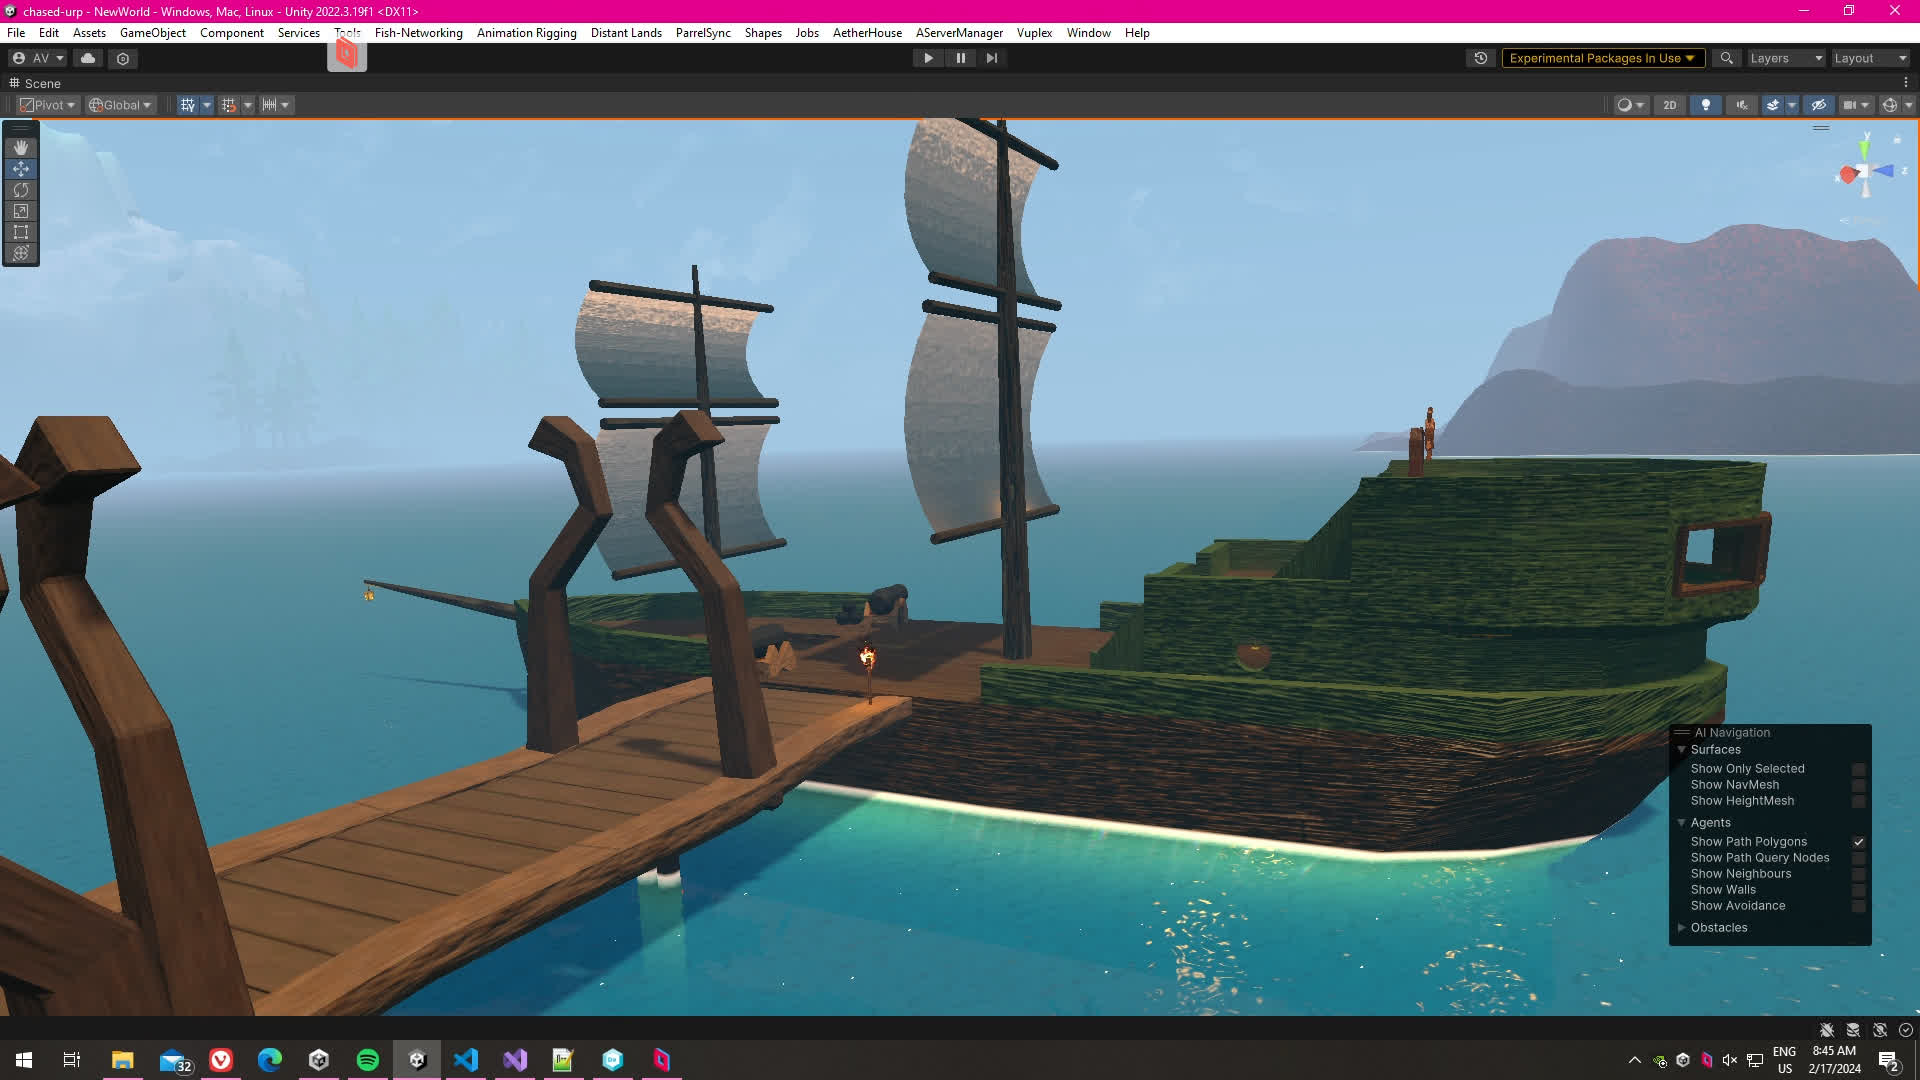Select the combined Transform tool
The image size is (1920, 1080).
pos(21,253)
